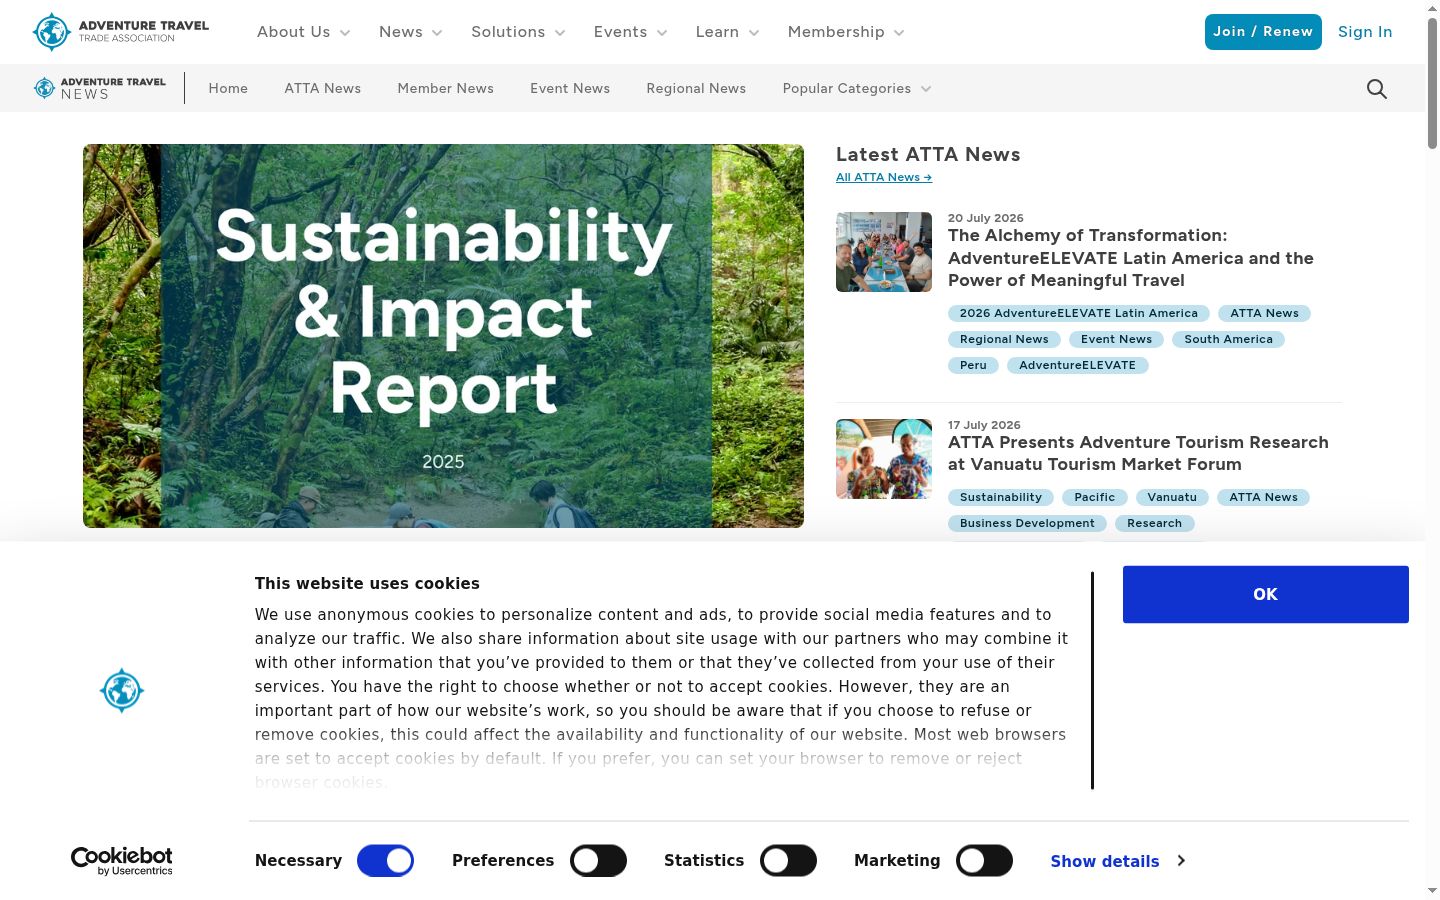The height and width of the screenshot is (900, 1440).
Task: Click the 17 July 2026 date text
Action: pyautogui.click(x=984, y=425)
